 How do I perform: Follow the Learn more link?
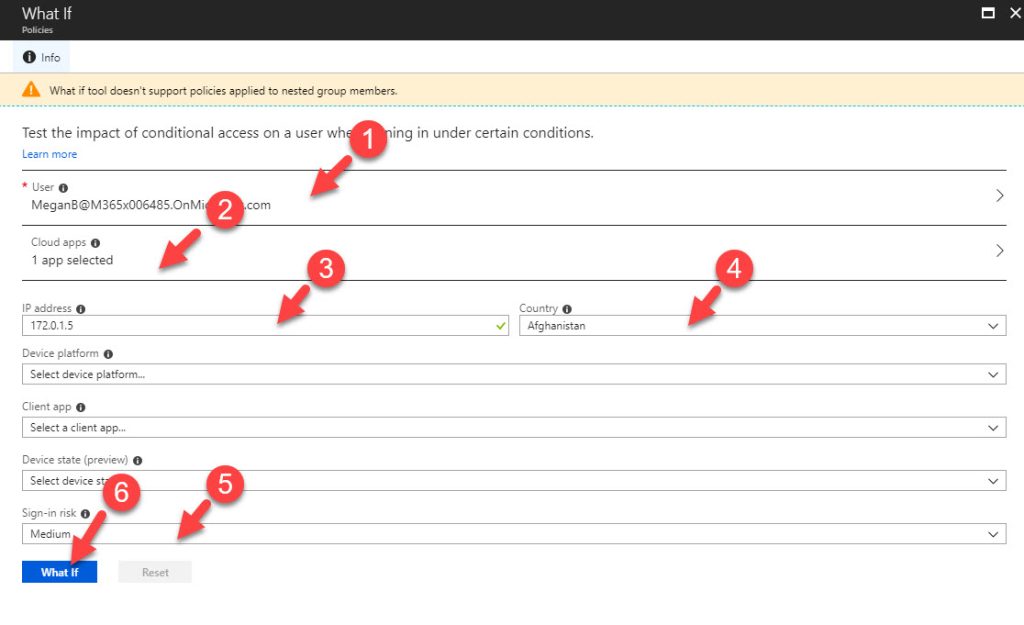[49, 154]
